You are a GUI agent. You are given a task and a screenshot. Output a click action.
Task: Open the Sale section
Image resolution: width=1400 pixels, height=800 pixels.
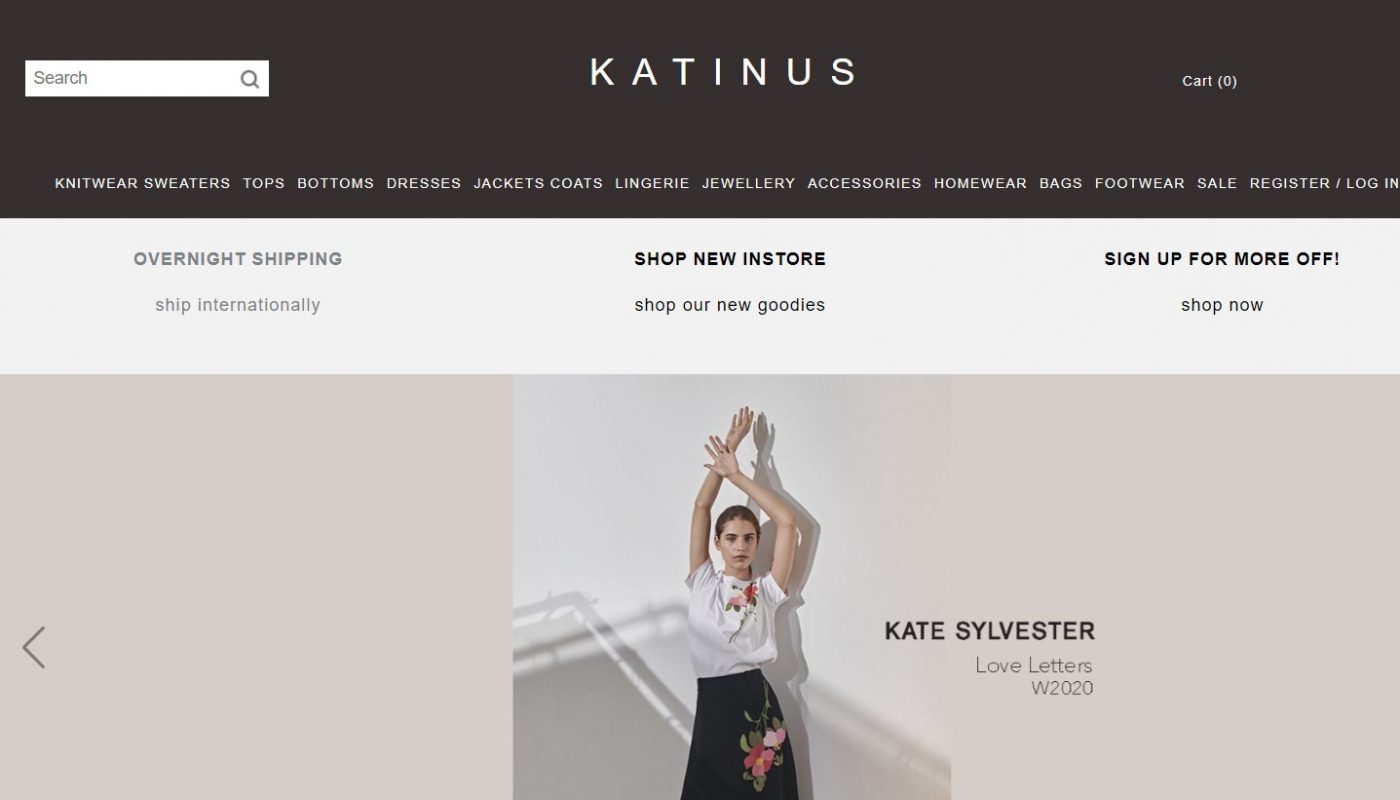coord(1217,183)
